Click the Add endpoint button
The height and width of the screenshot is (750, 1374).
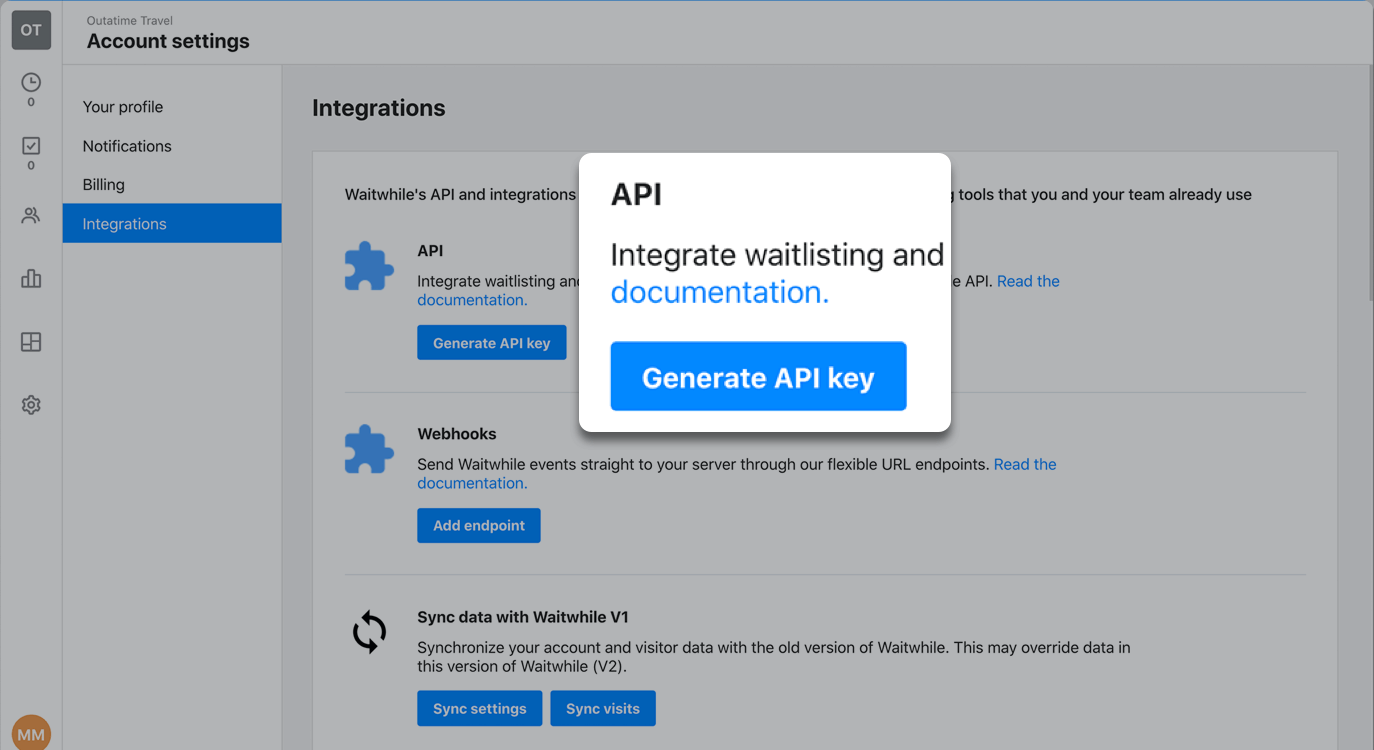[479, 526]
